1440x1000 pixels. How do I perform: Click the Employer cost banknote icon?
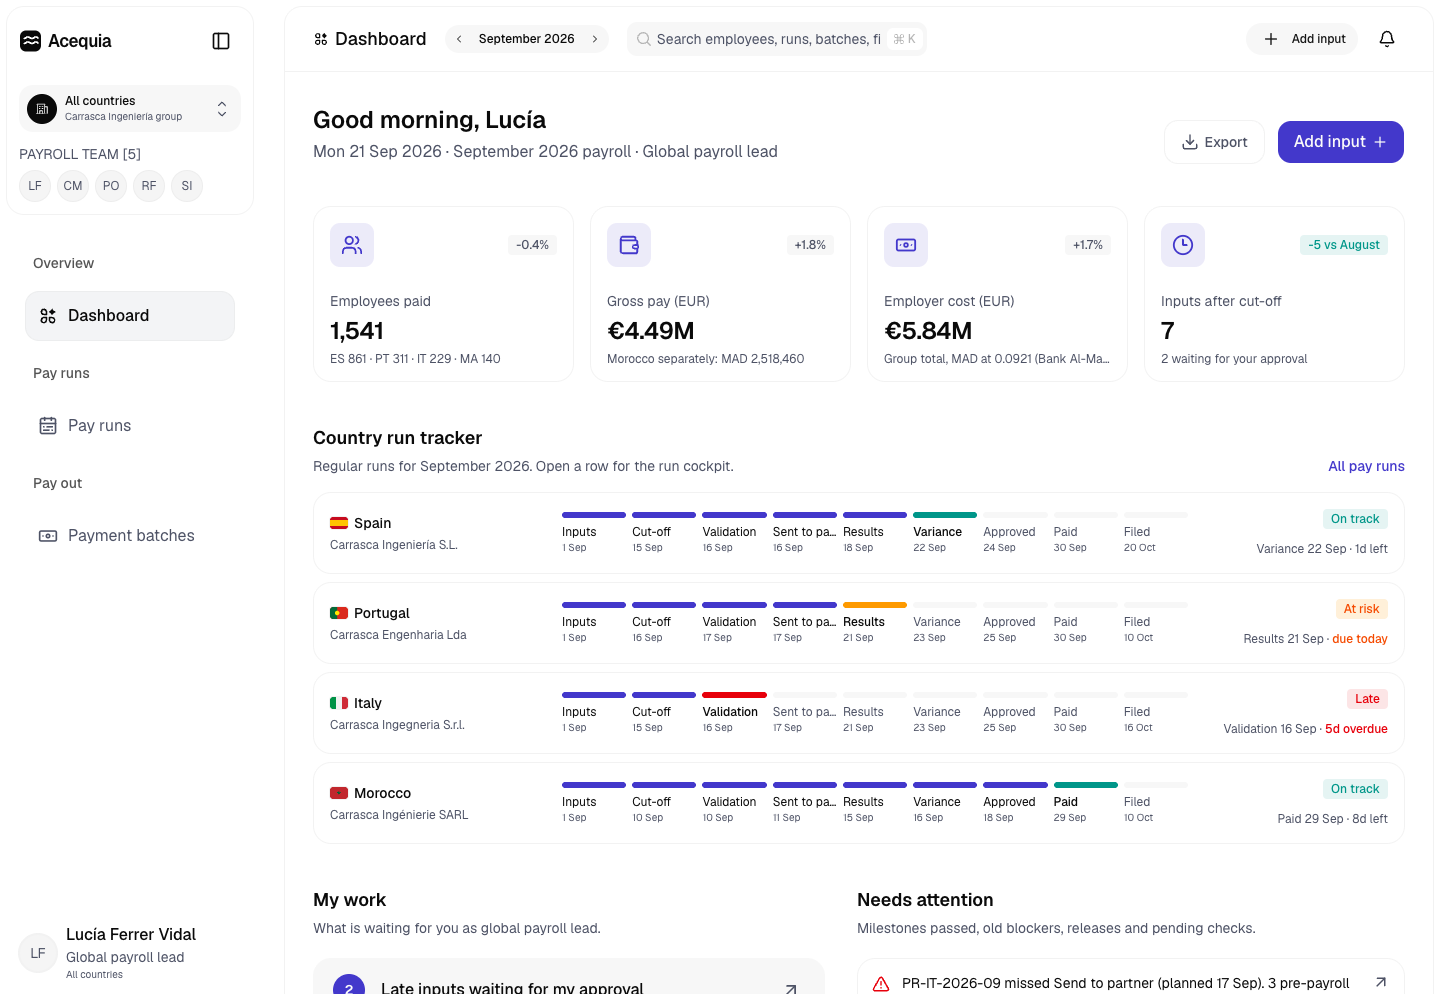(x=906, y=245)
